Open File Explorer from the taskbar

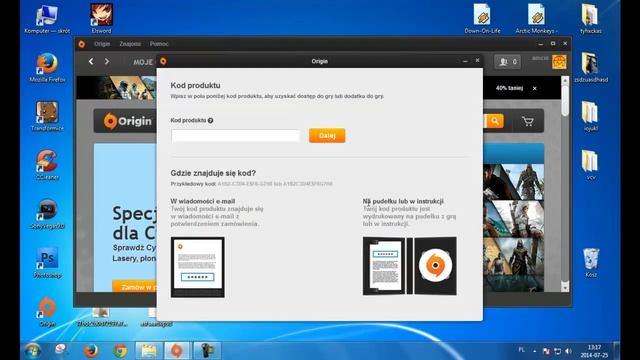149,351
